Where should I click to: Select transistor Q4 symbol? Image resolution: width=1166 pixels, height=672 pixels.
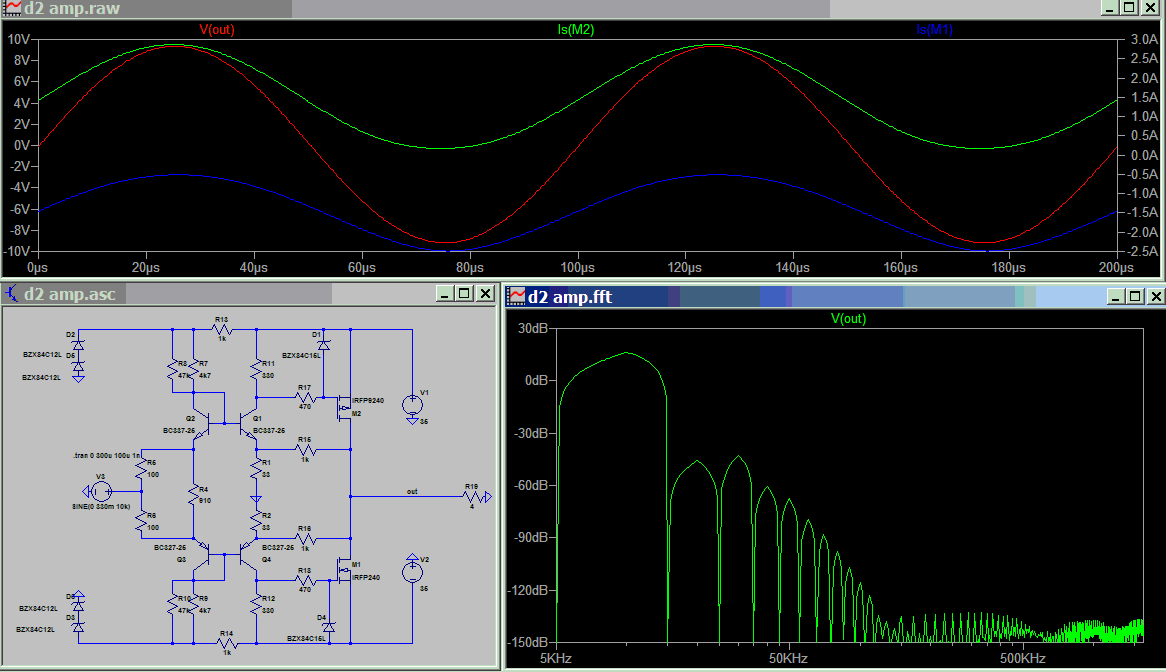247,555
